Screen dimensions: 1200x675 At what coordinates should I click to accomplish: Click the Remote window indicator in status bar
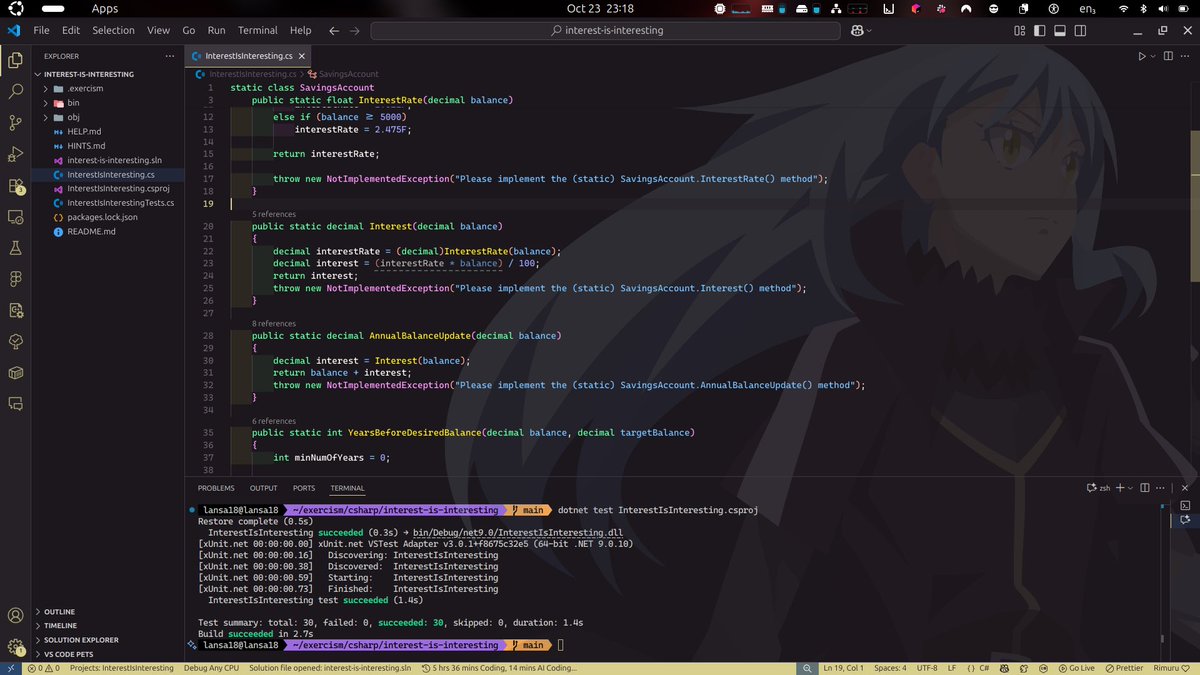click(x=10, y=668)
